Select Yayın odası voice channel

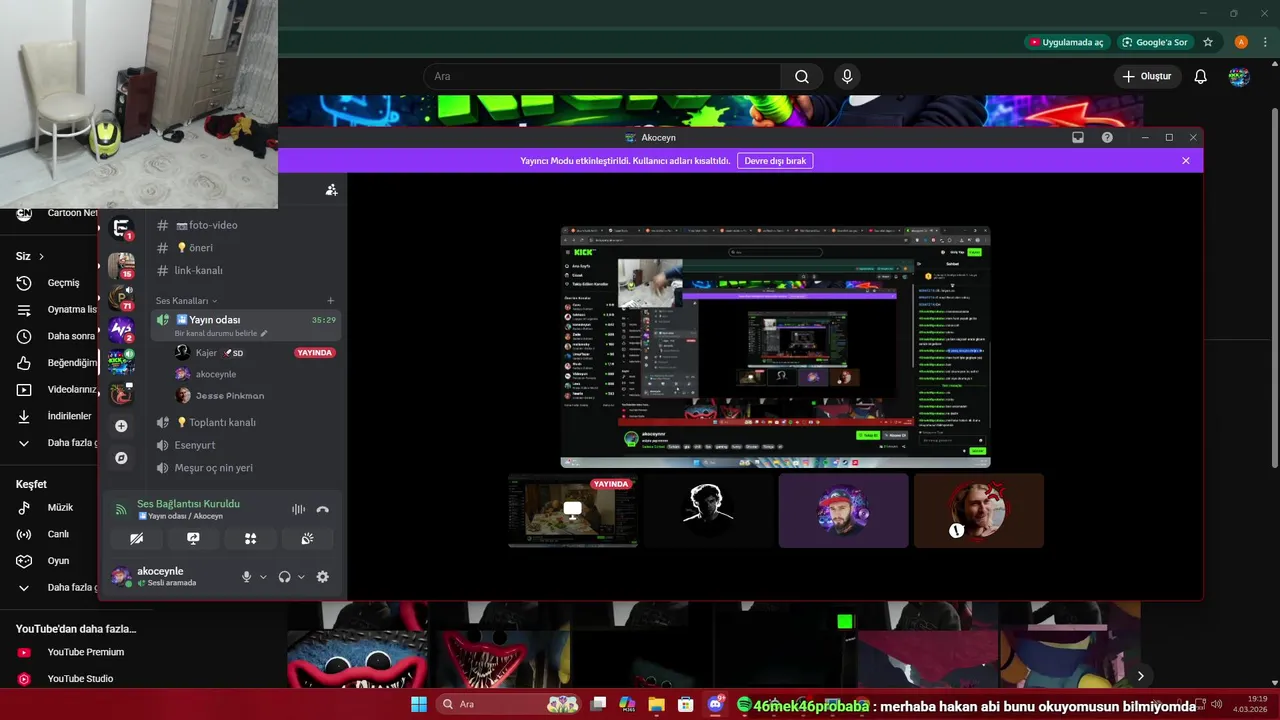pyautogui.click(x=245, y=325)
